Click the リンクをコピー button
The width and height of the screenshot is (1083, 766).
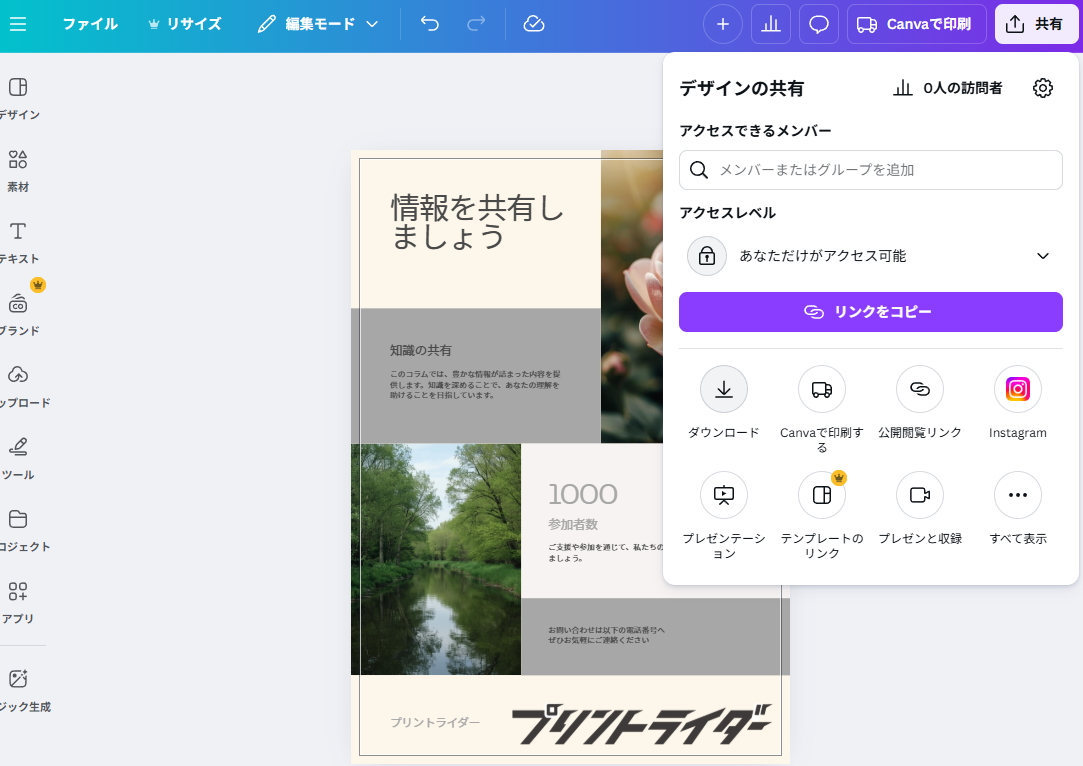click(x=870, y=311)
